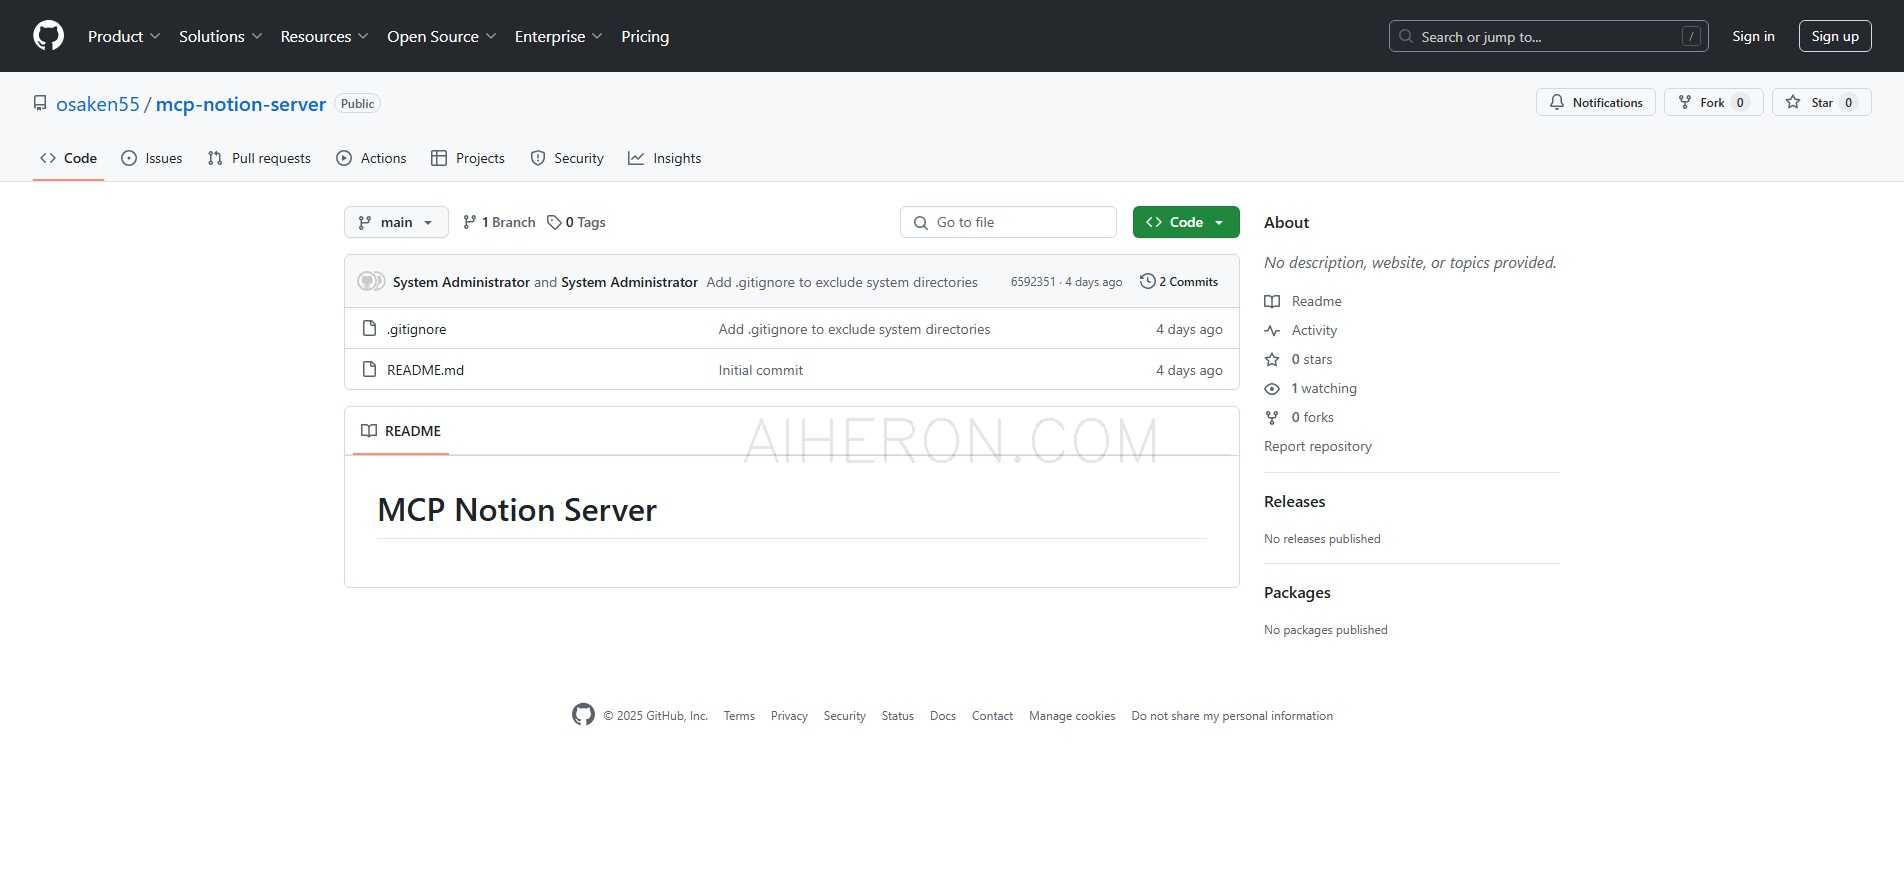The height and width of the screenshot is (880, 1904).
Task: Switch to the Pull requests tab
Action: (259, 158)
